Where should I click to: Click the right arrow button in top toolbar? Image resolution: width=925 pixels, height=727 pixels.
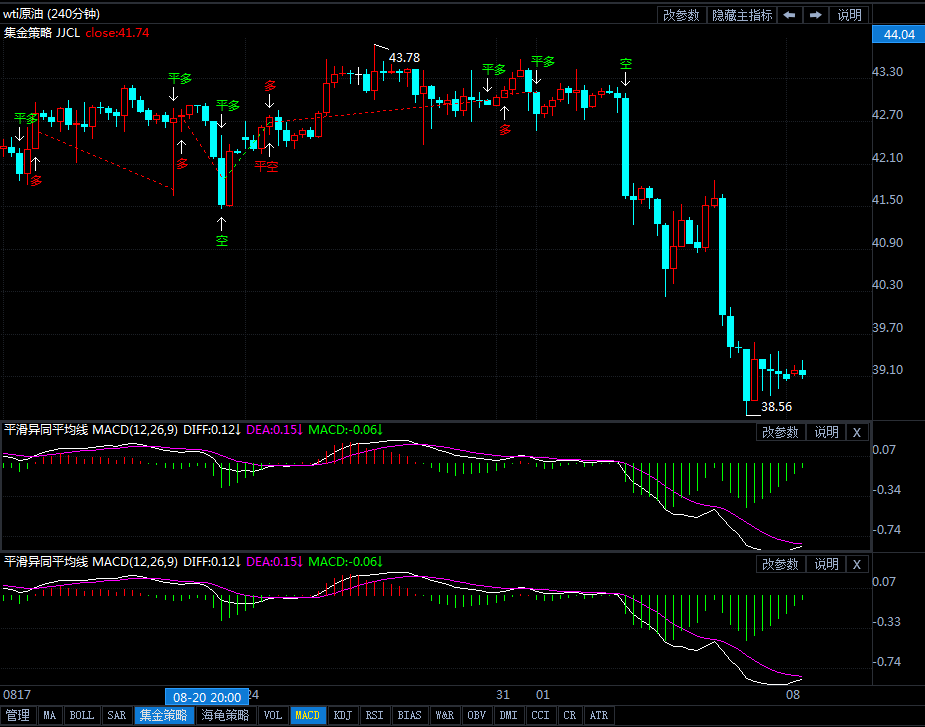pos(817,15)
